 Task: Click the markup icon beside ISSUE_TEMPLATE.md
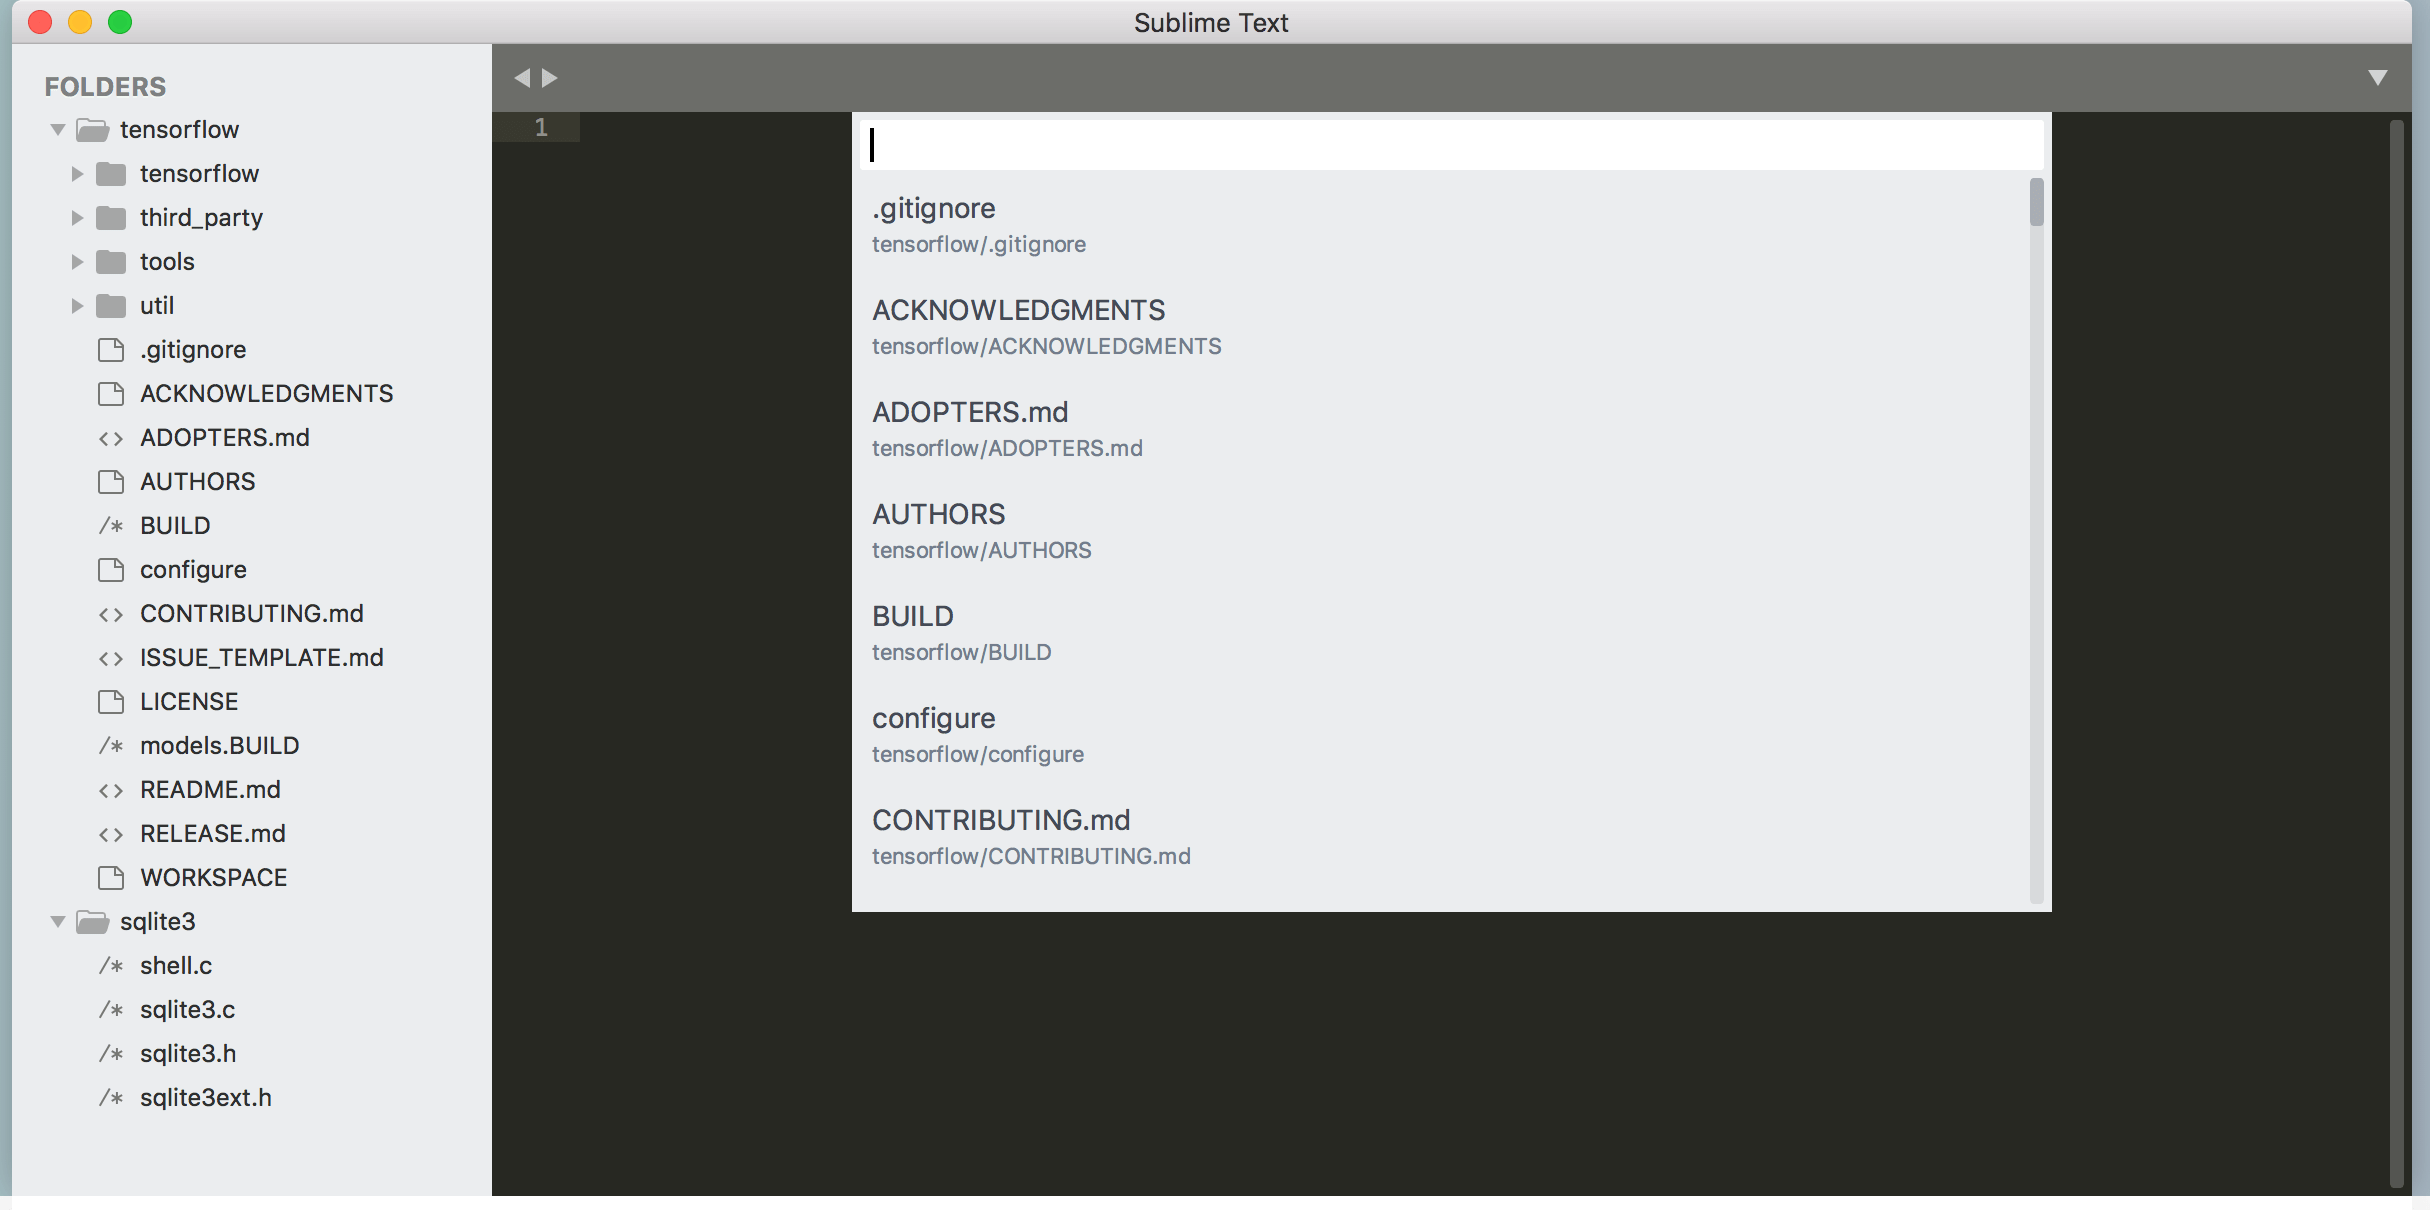(111, 659)
